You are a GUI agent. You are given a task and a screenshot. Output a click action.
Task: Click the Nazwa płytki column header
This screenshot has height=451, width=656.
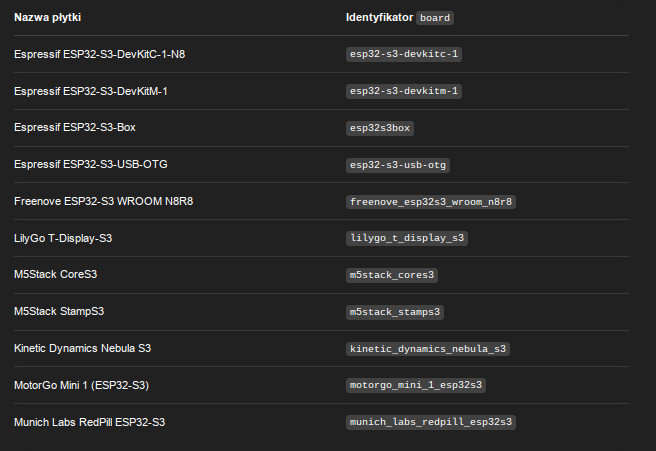coord(48,18)
